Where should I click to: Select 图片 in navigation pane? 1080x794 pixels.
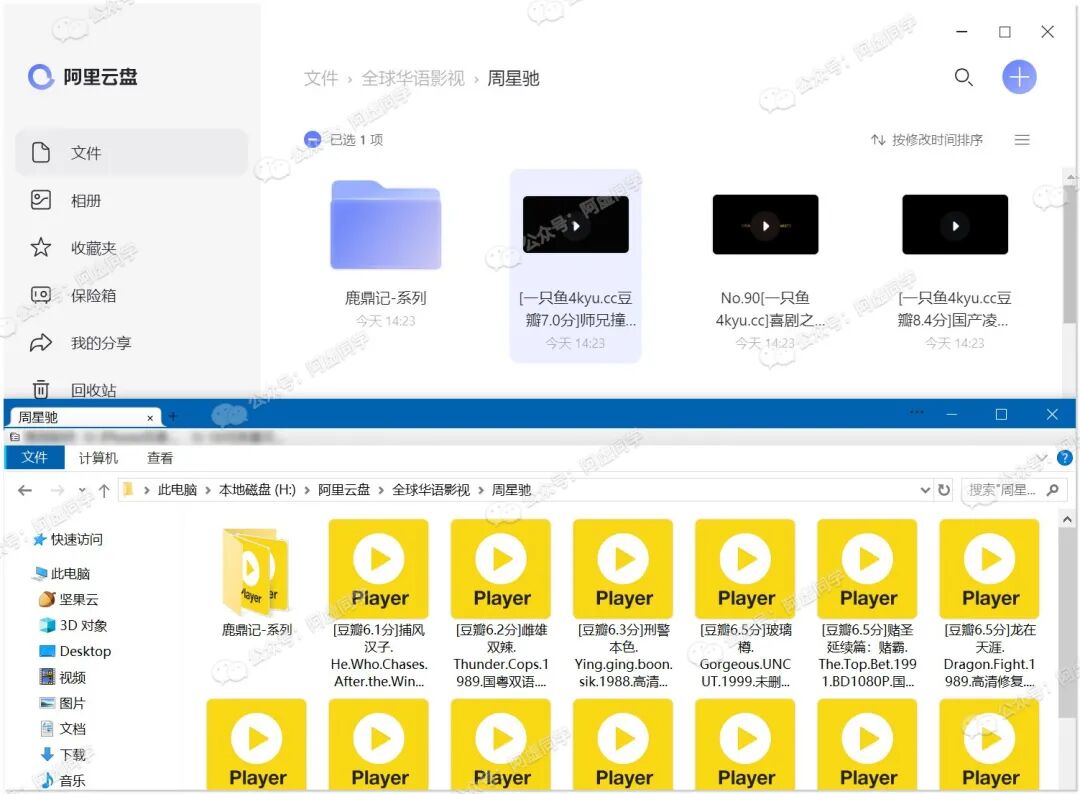pos(63,702)
